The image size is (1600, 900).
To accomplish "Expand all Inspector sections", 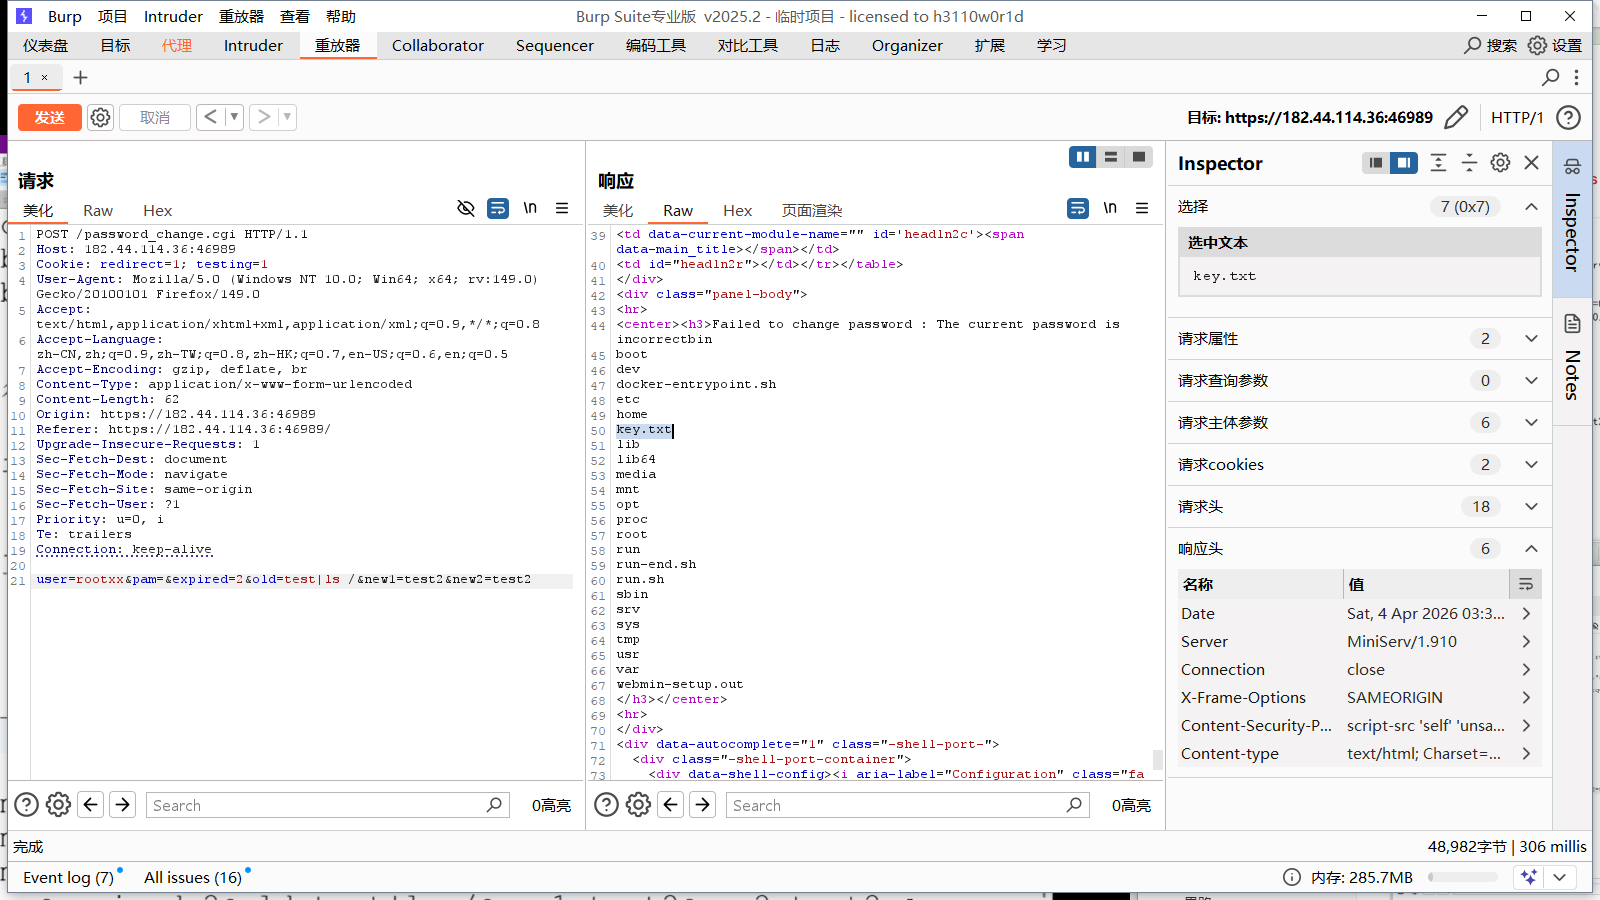I will (1438, 162).
